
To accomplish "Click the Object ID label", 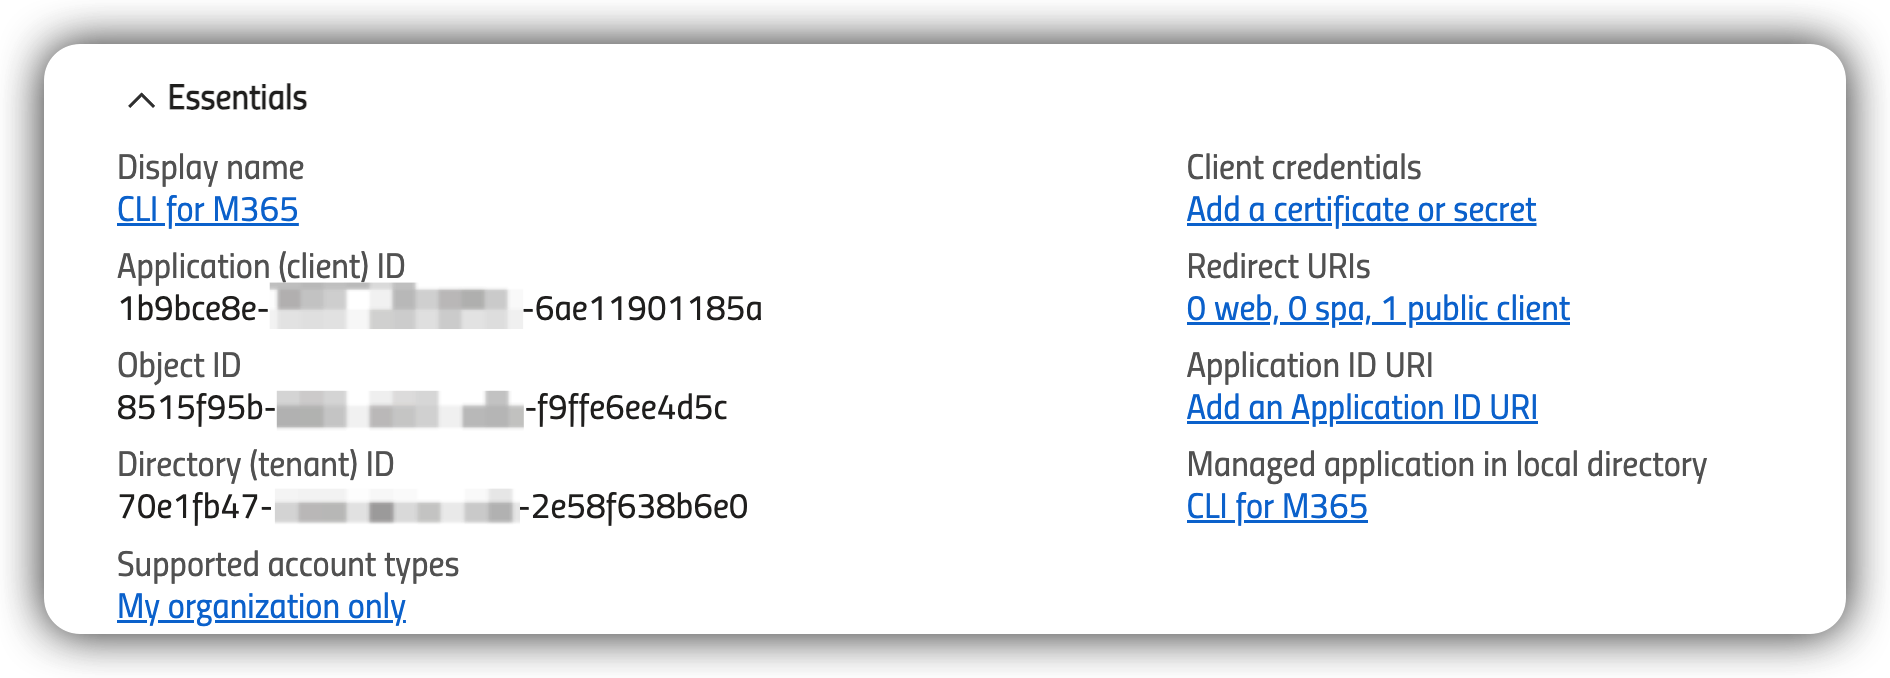I will pos(179,365).
